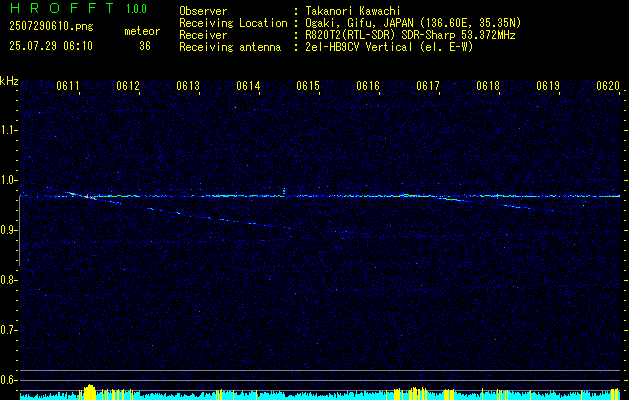Click the meteor label
The image size is (629, 400).
(x=142, y=31)
